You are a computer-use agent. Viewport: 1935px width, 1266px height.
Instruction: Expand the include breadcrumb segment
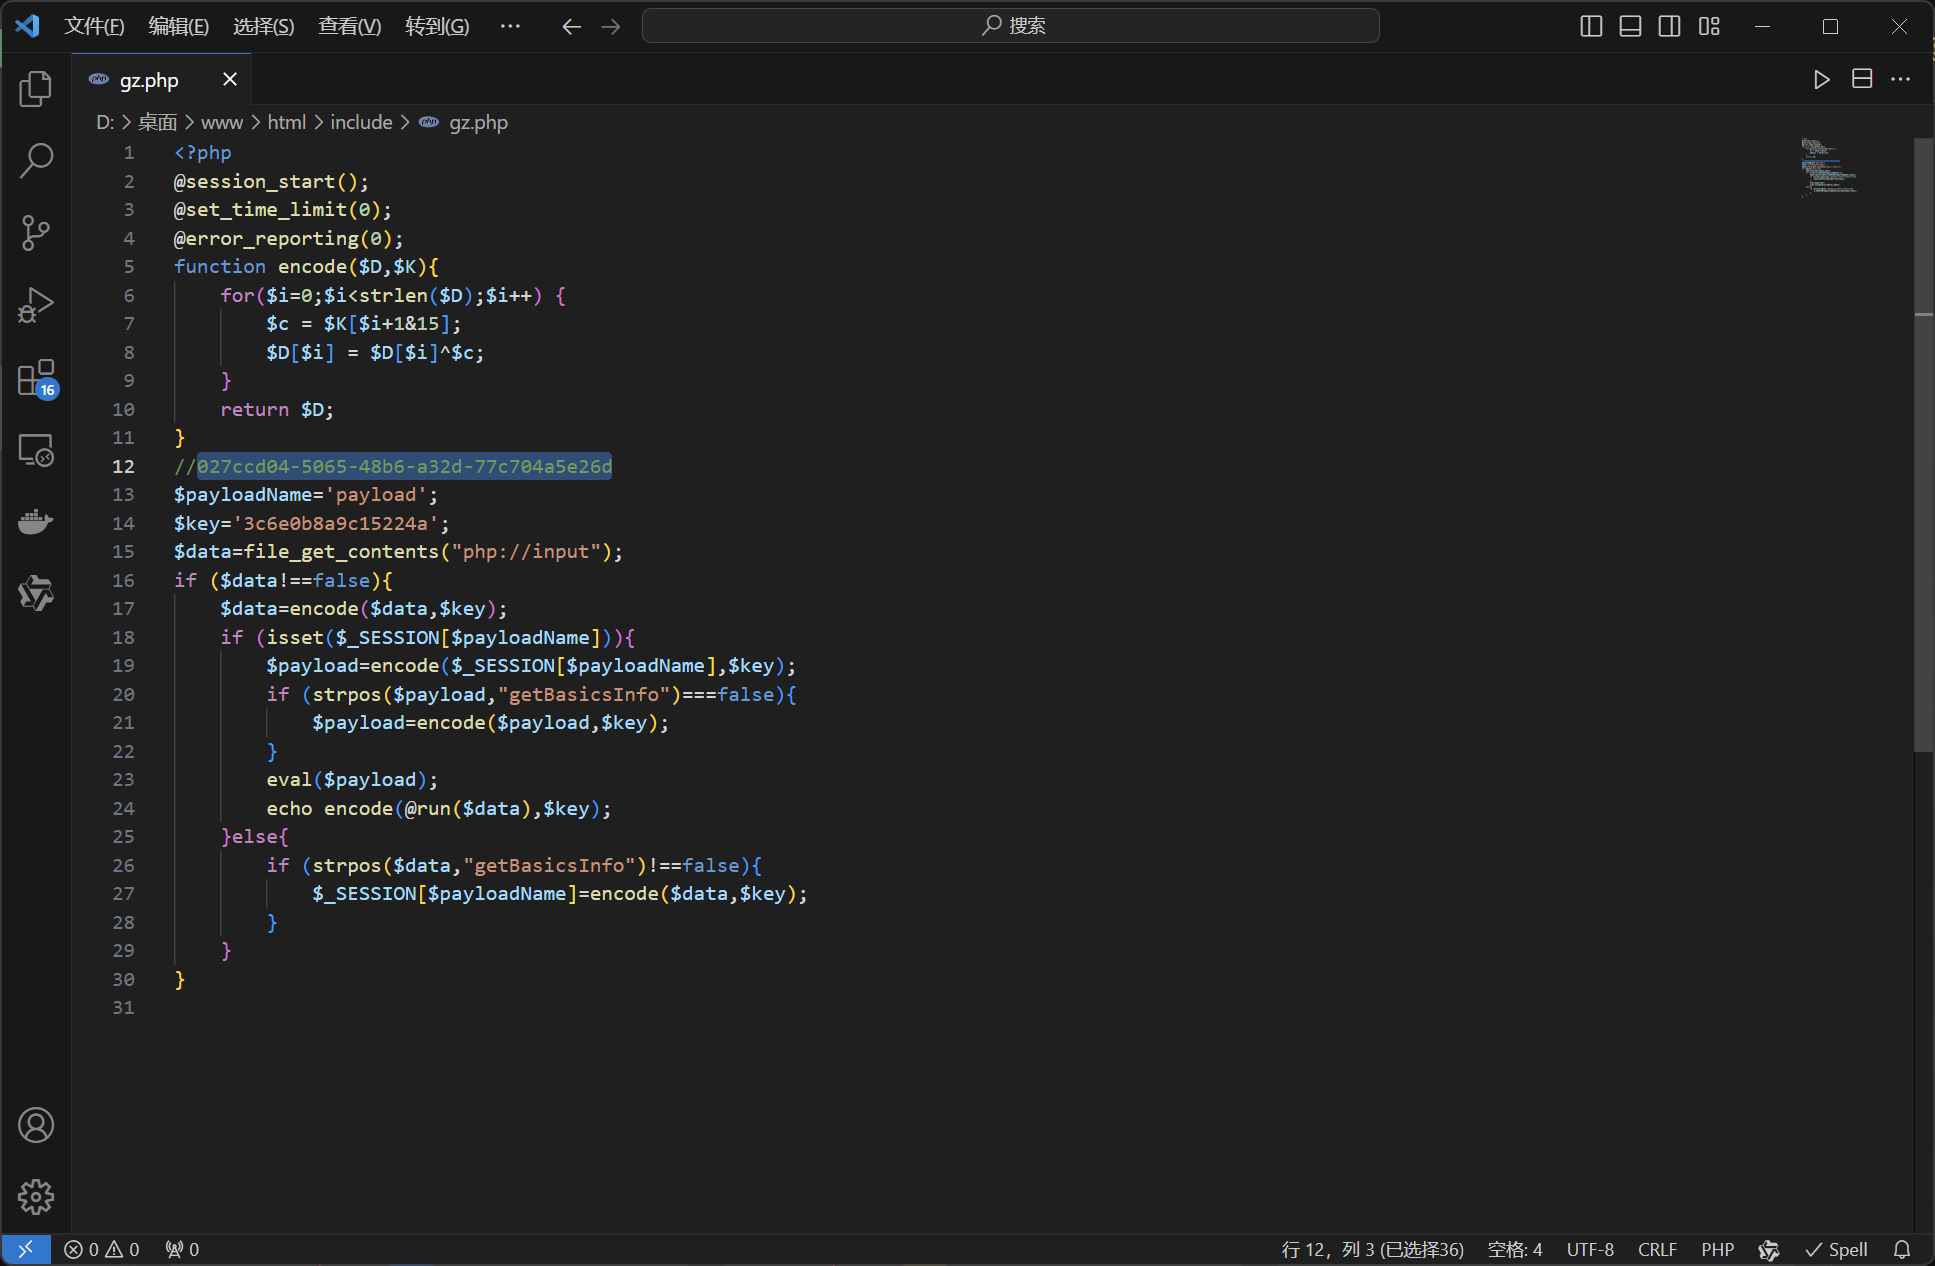[x=361, y=122]
